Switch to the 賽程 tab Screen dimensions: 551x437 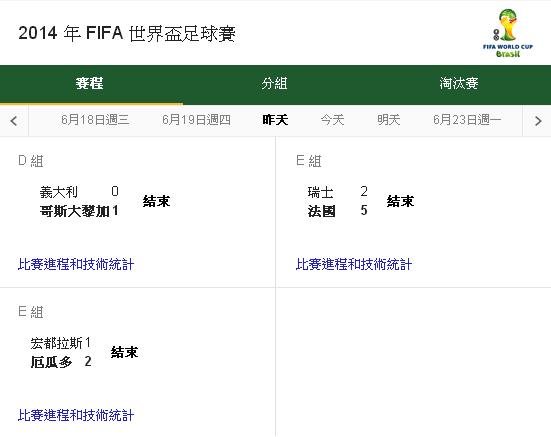90,84
